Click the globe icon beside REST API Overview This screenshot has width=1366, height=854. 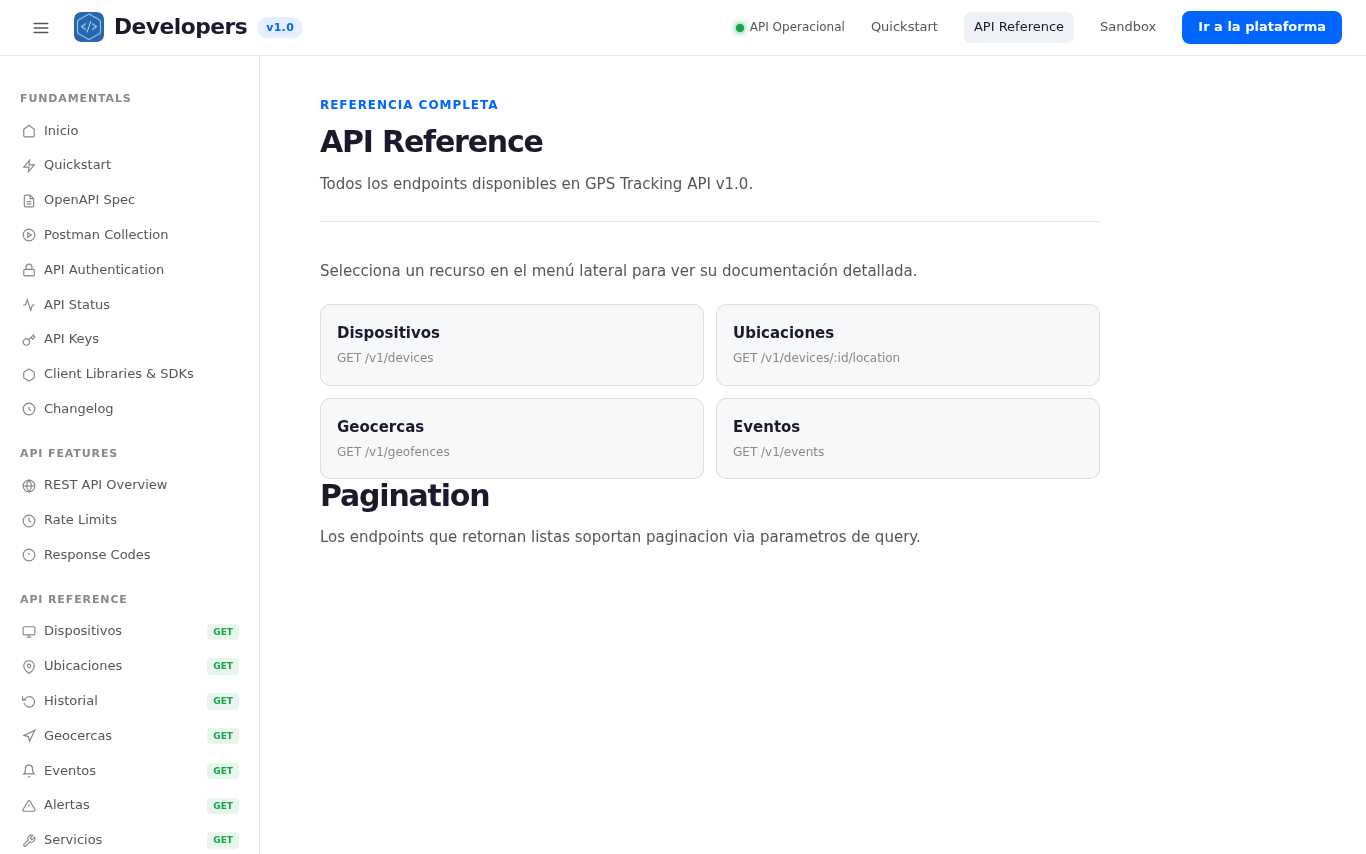(29, 486)
